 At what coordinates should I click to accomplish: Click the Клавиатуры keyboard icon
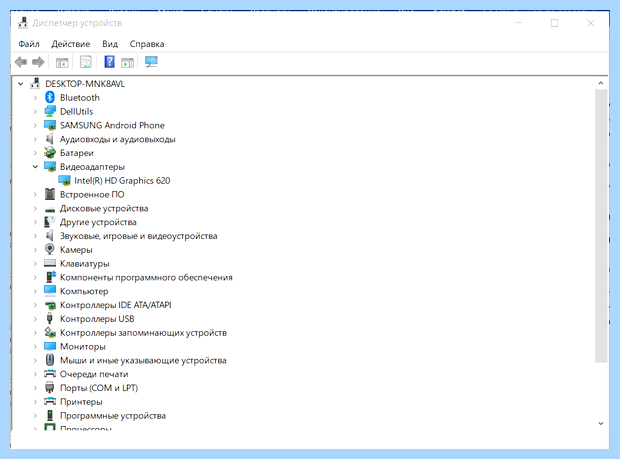pyautogui.click(x=50, y=263)
